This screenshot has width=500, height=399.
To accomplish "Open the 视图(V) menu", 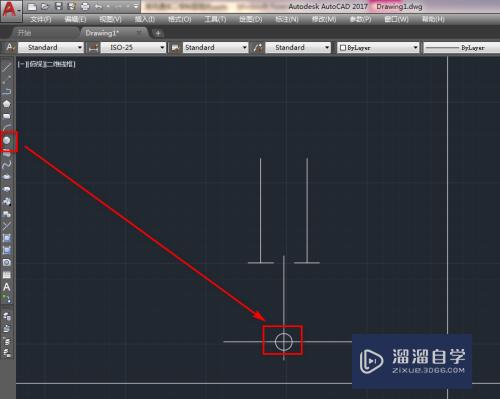I will (x=111, y=19).
